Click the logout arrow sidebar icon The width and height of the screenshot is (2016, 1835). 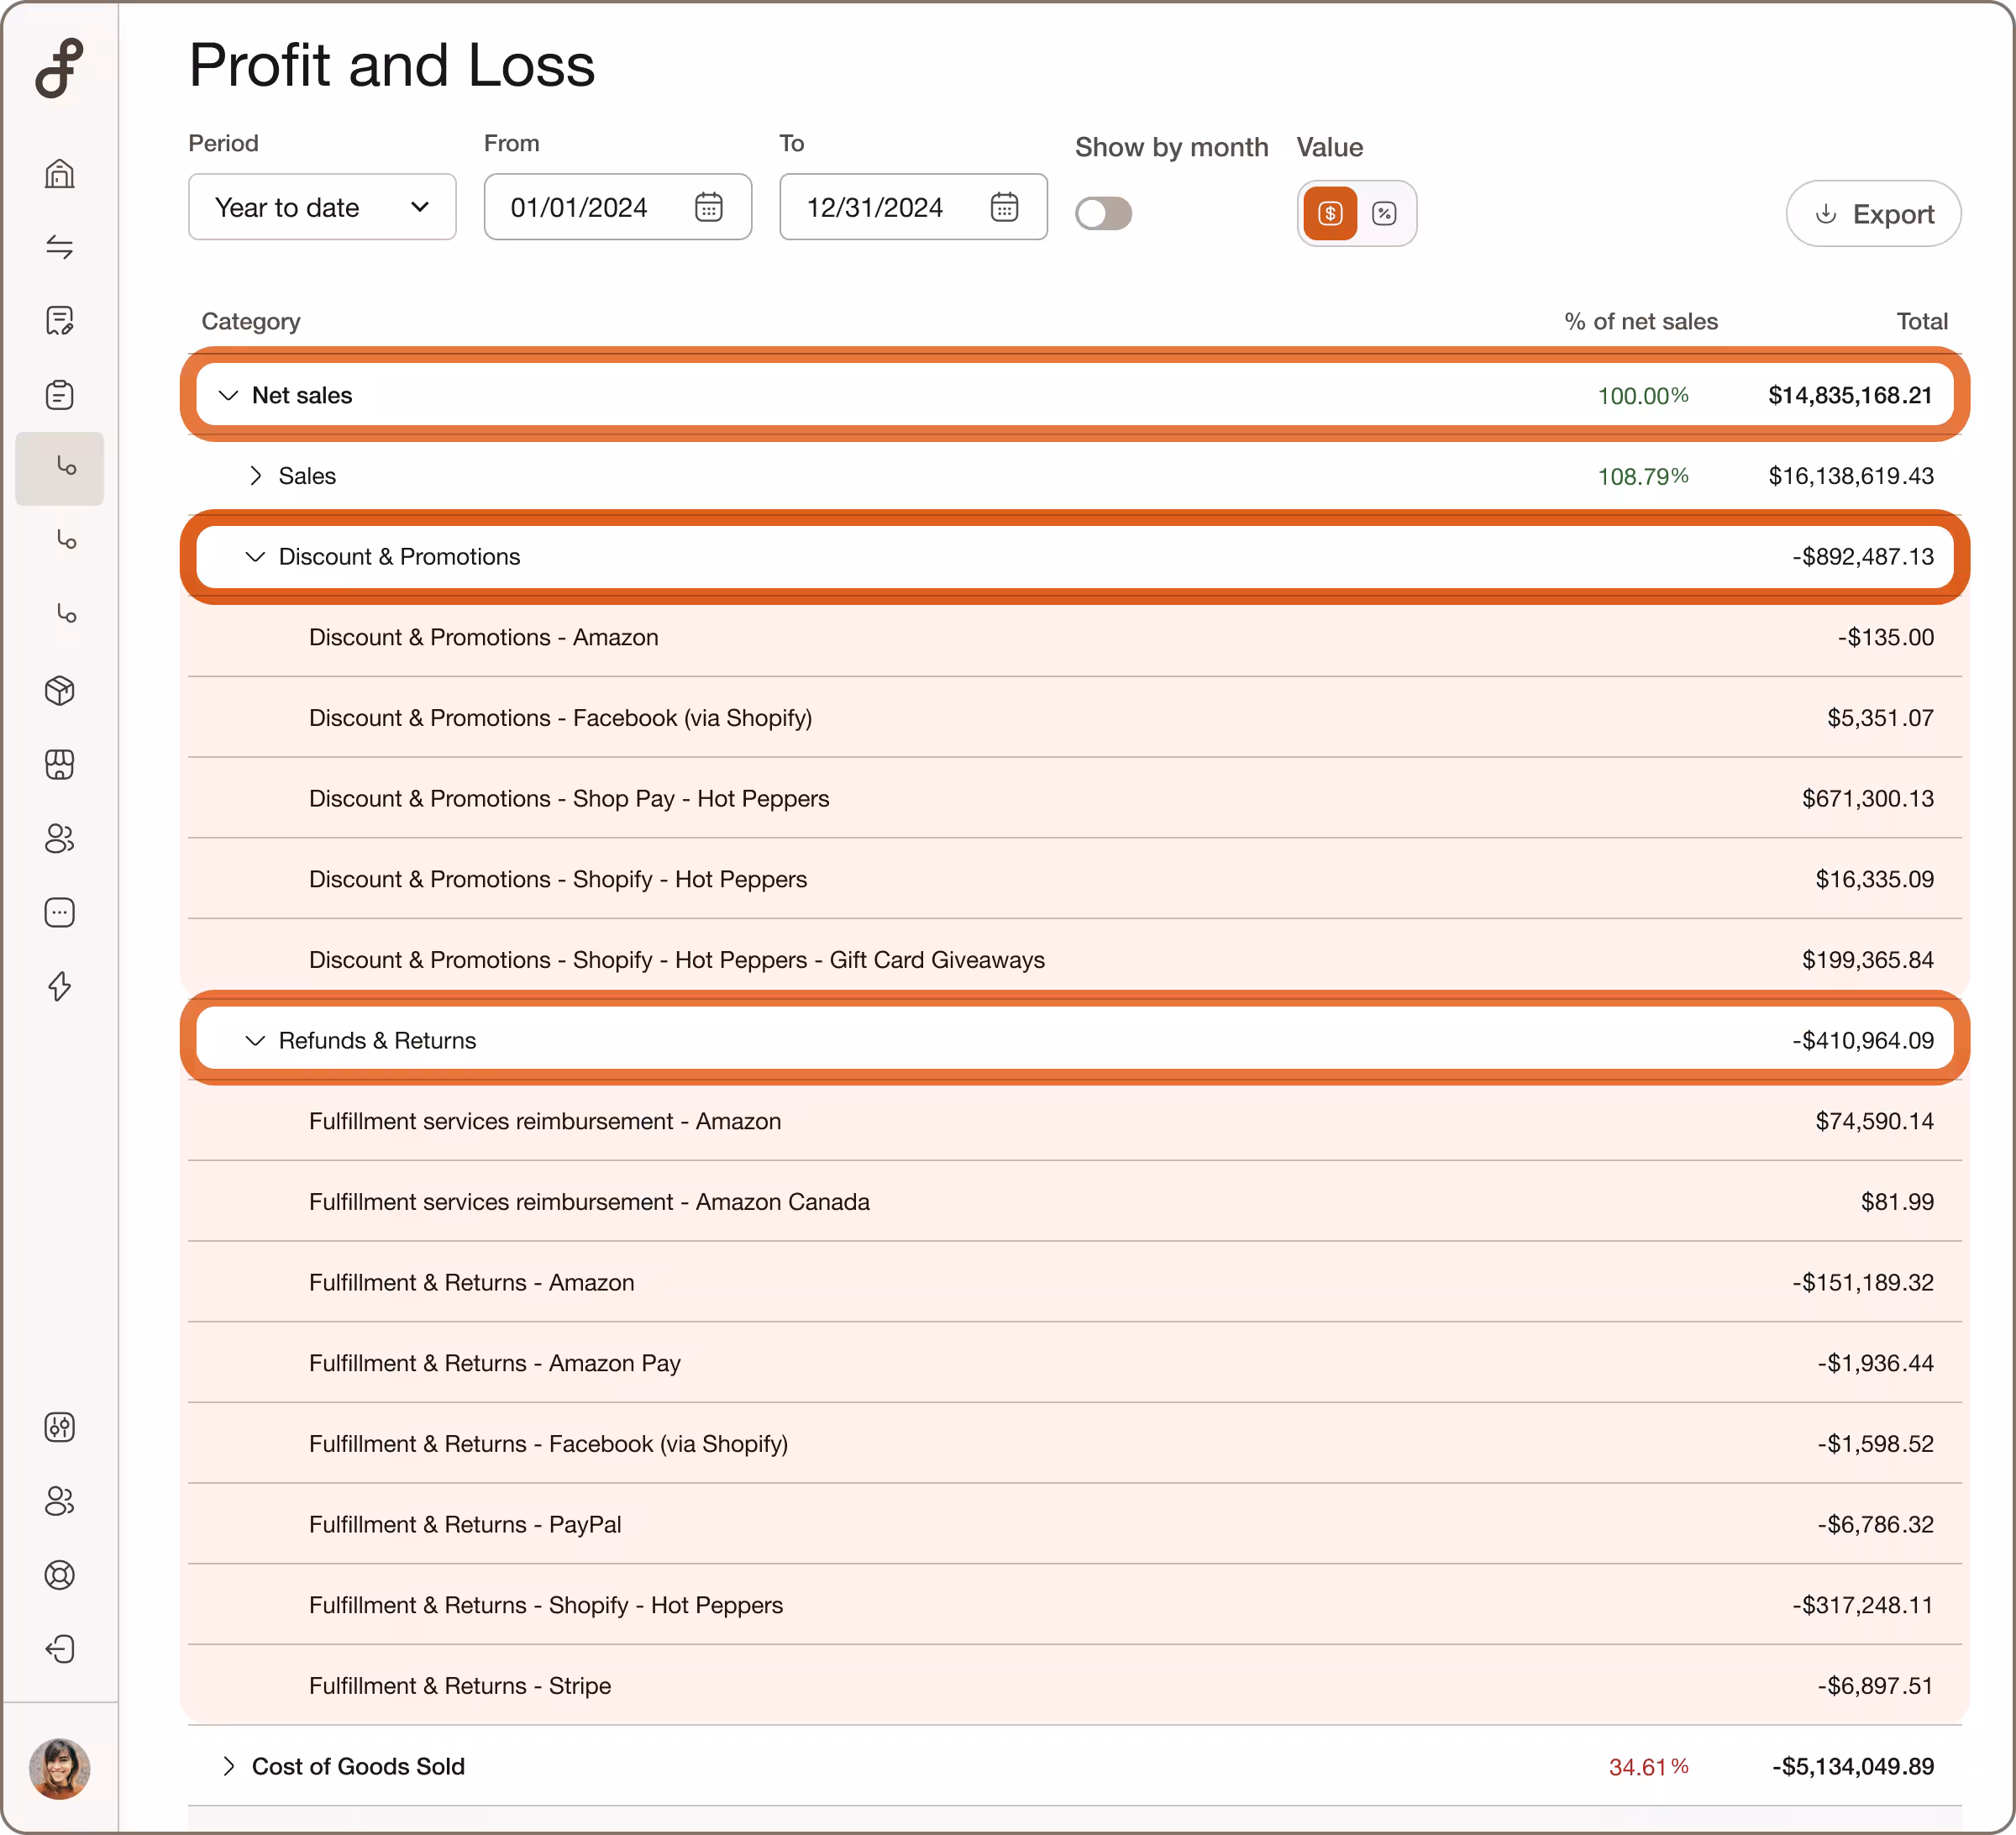(x=60, y=1648)
